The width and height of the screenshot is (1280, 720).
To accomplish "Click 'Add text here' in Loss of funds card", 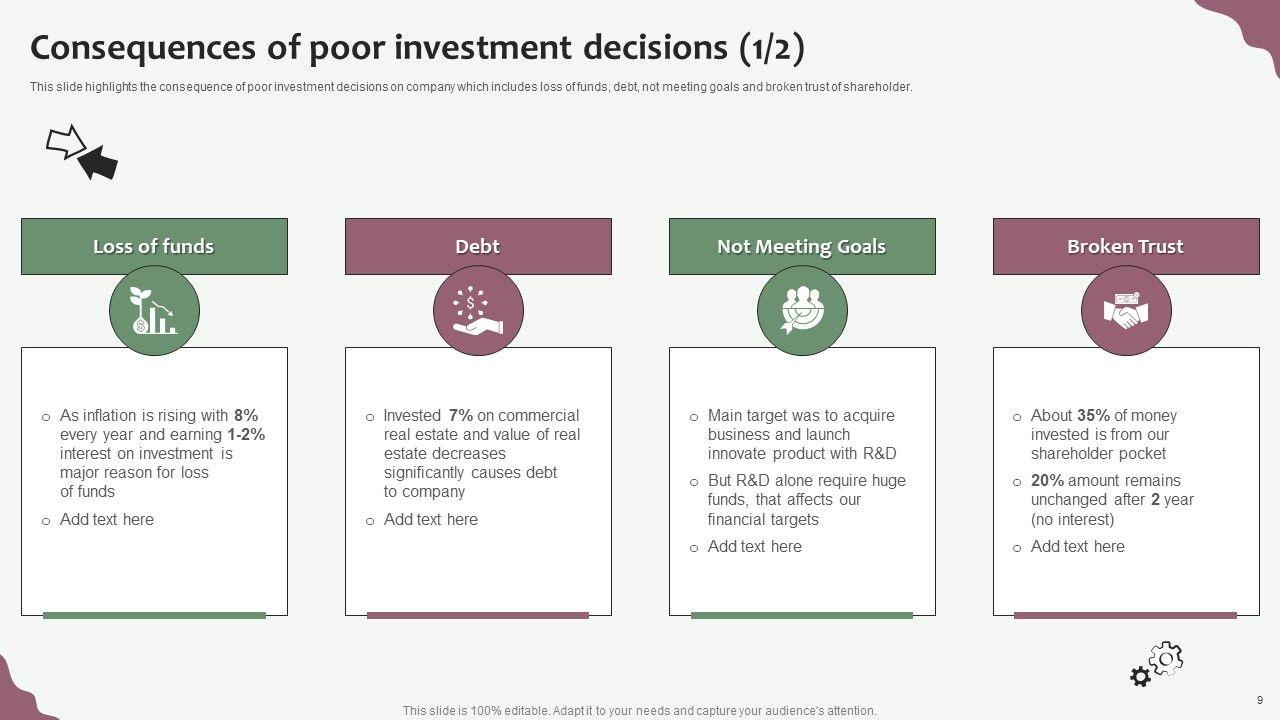I will click(107, 519).
